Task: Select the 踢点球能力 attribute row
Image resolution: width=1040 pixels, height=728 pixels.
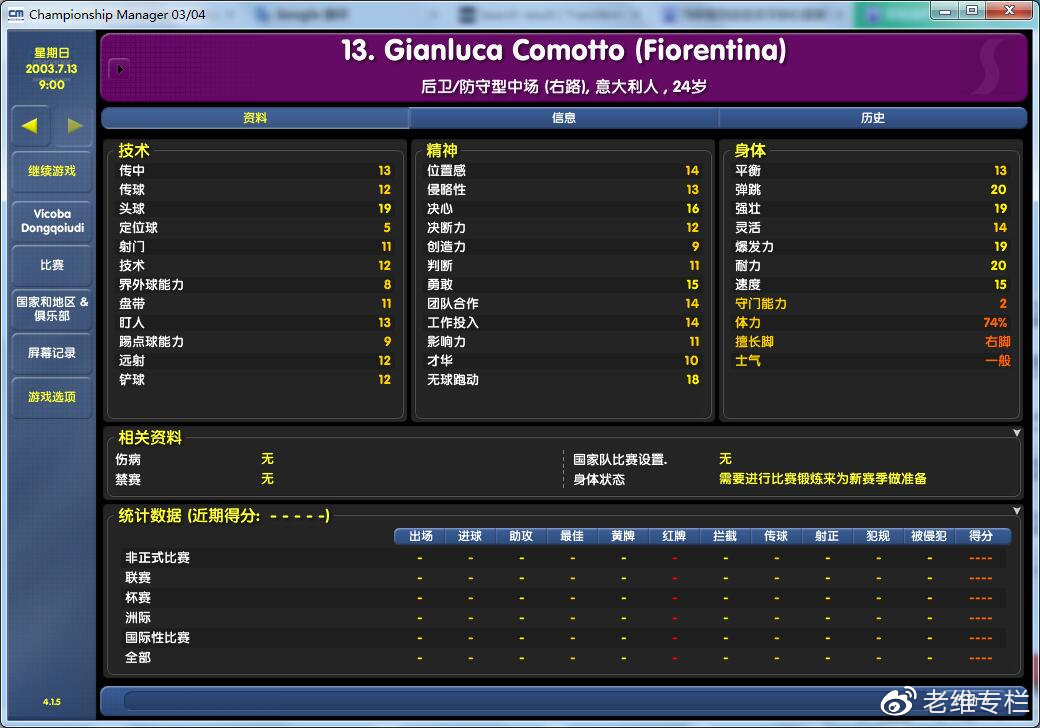Action: 255,341
